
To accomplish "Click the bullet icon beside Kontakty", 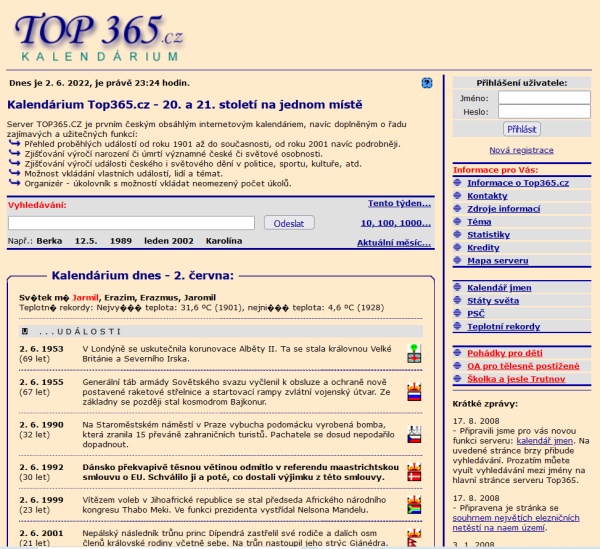I will tap(459, 197).
